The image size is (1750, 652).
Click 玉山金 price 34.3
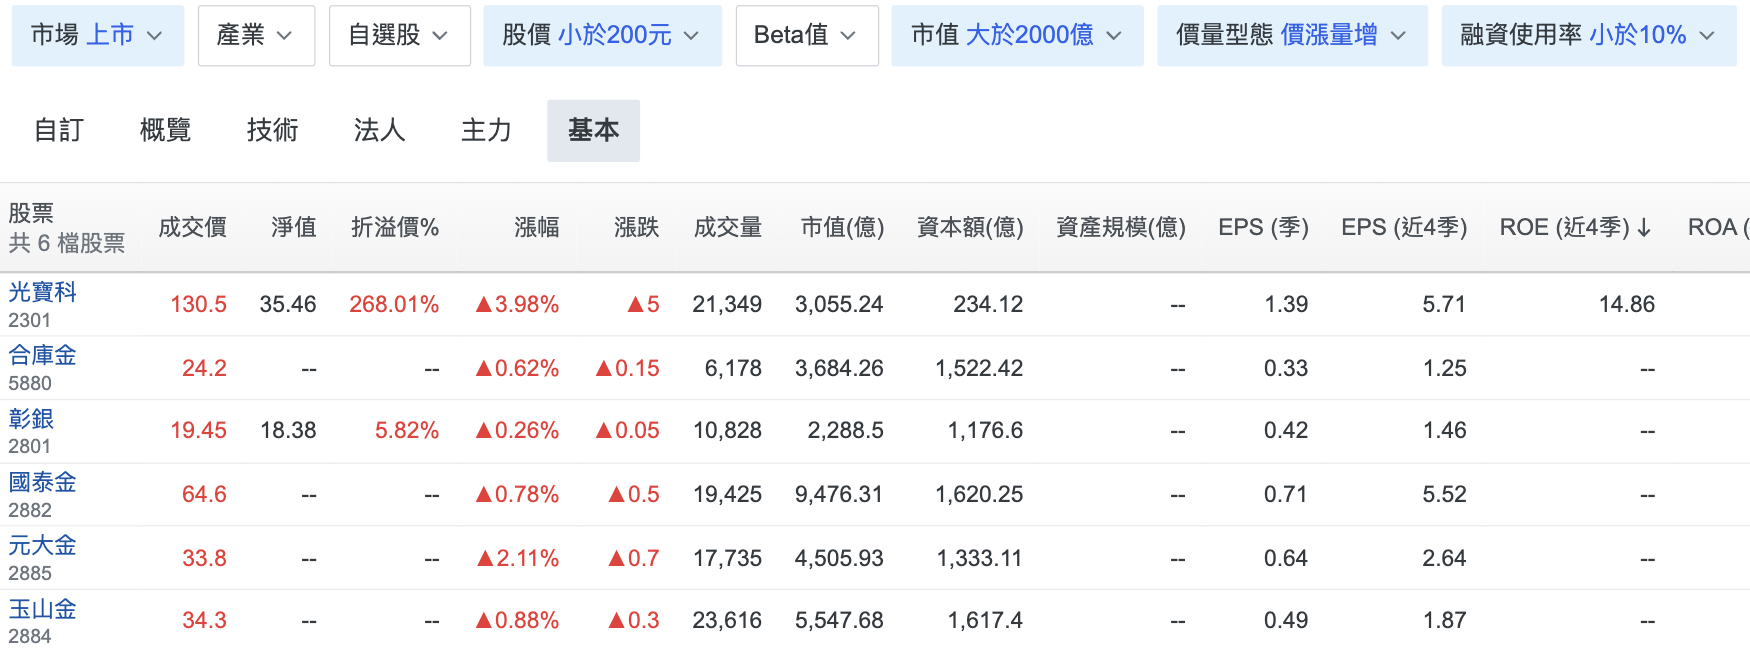[204, 620]
